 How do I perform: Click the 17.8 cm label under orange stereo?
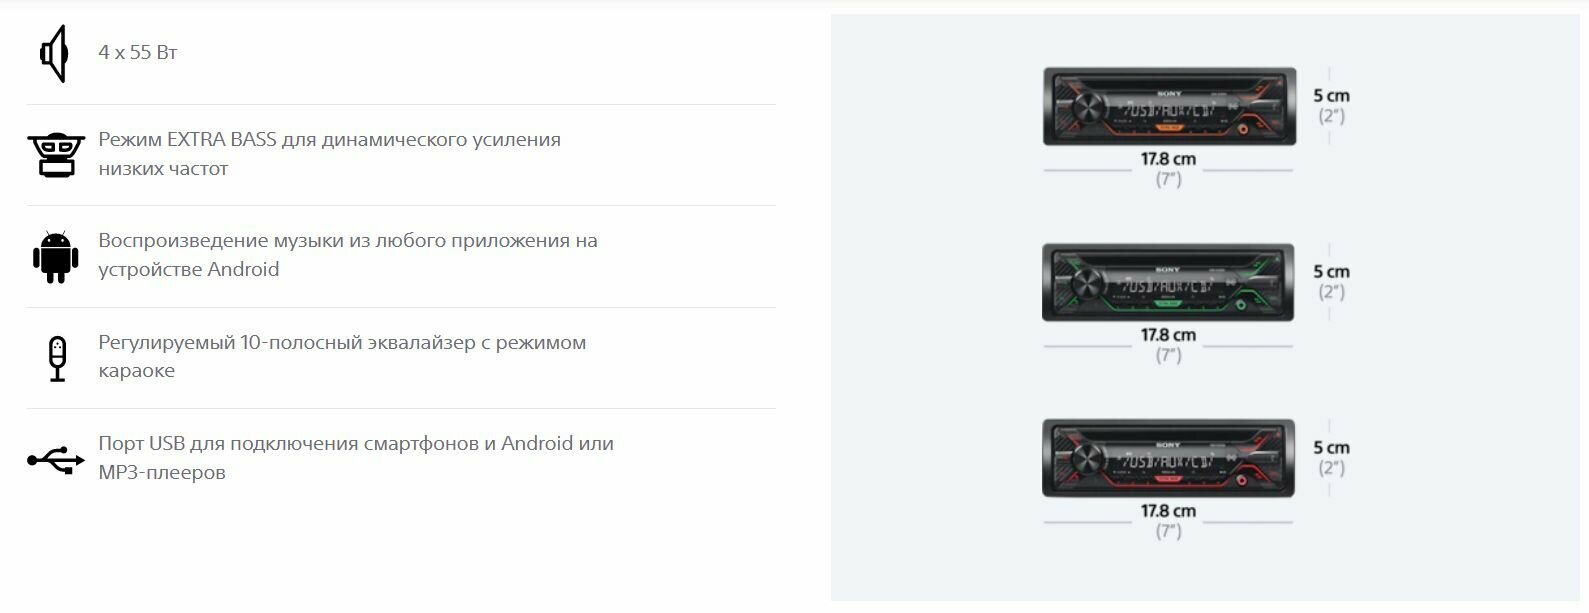click(x=1168, y=159)
